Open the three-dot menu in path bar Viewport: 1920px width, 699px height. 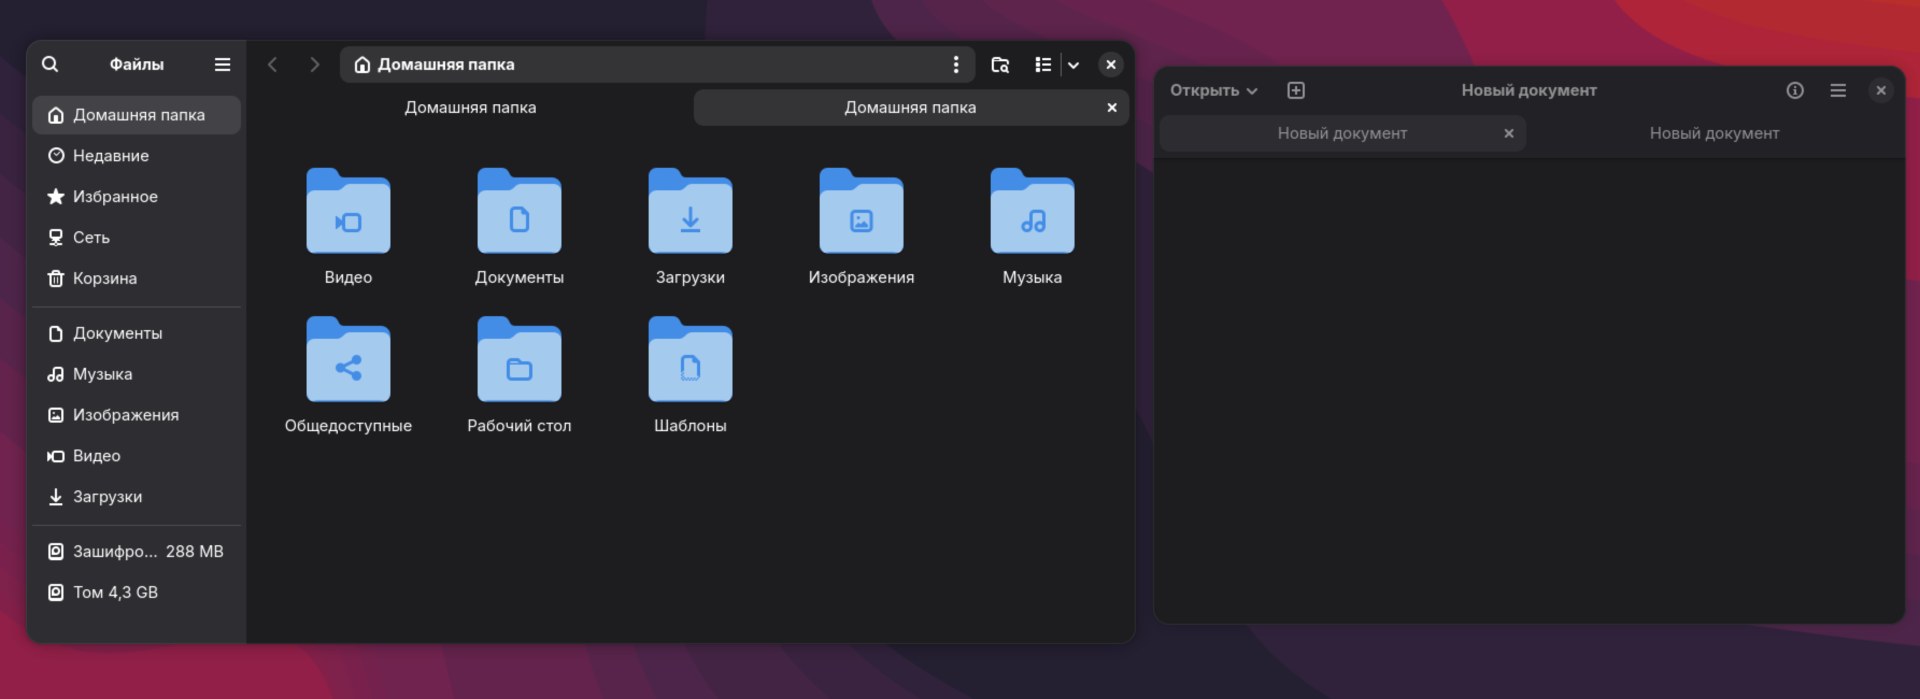pos(955,64)
